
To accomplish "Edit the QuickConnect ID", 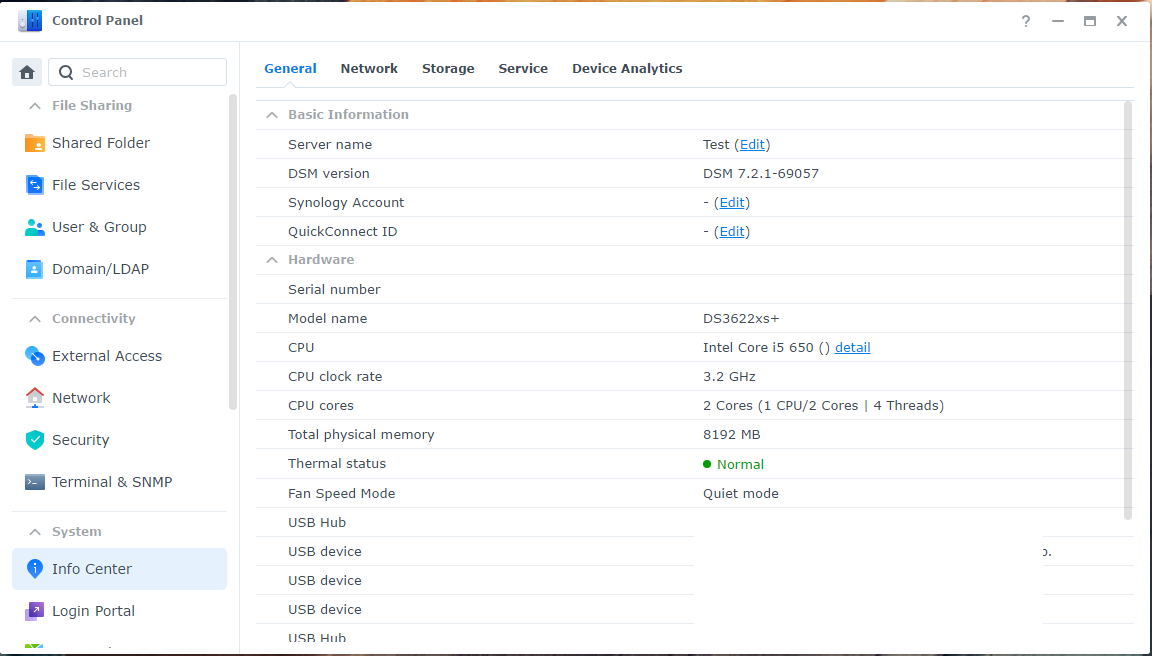I will click(x=732, y=231).
